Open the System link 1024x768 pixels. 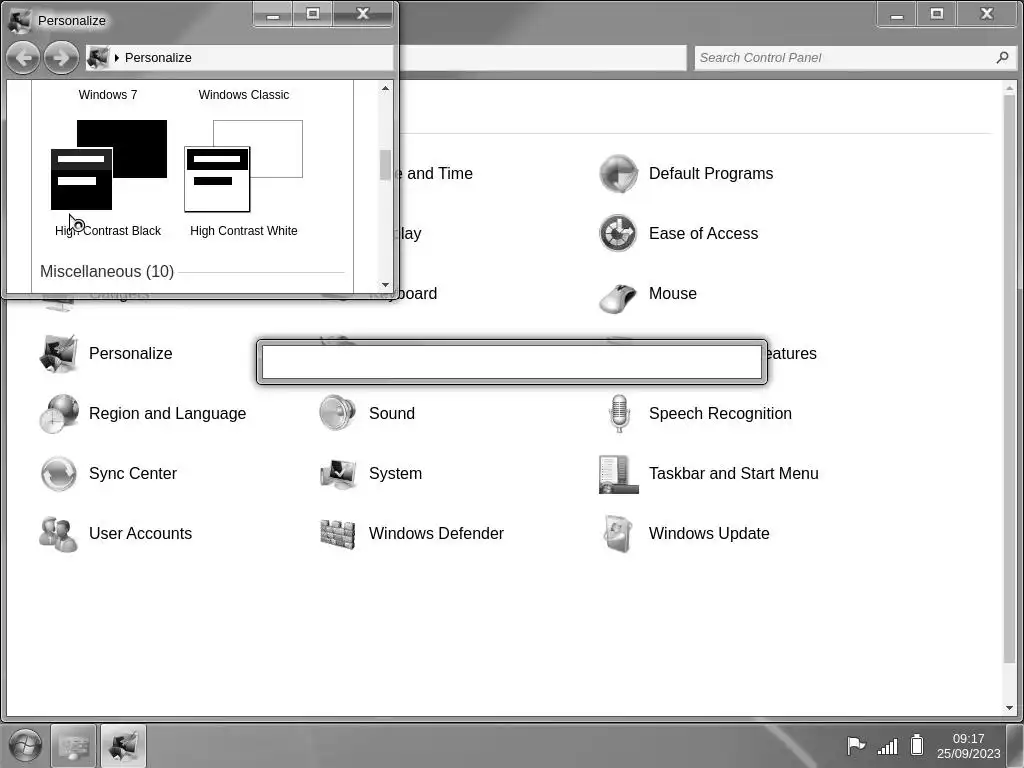pyautogui.click(x=395, y=473)
